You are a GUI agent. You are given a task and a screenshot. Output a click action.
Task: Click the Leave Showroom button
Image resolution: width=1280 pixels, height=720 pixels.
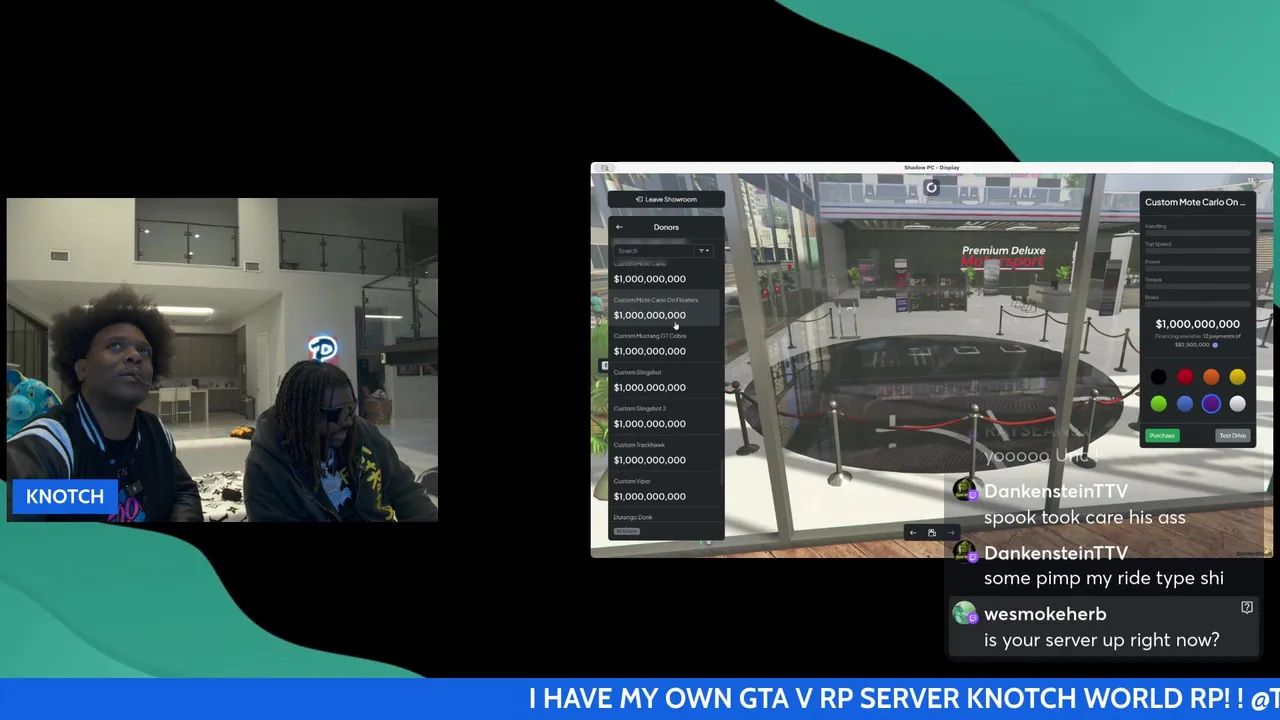[x=666, y=199]
